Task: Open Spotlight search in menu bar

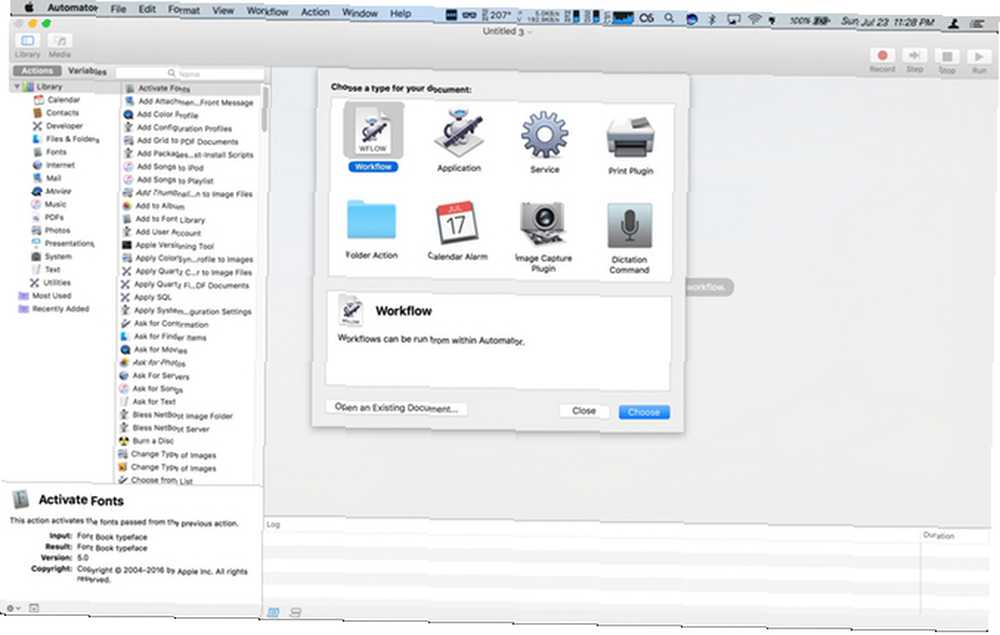Action: [668, 18]
